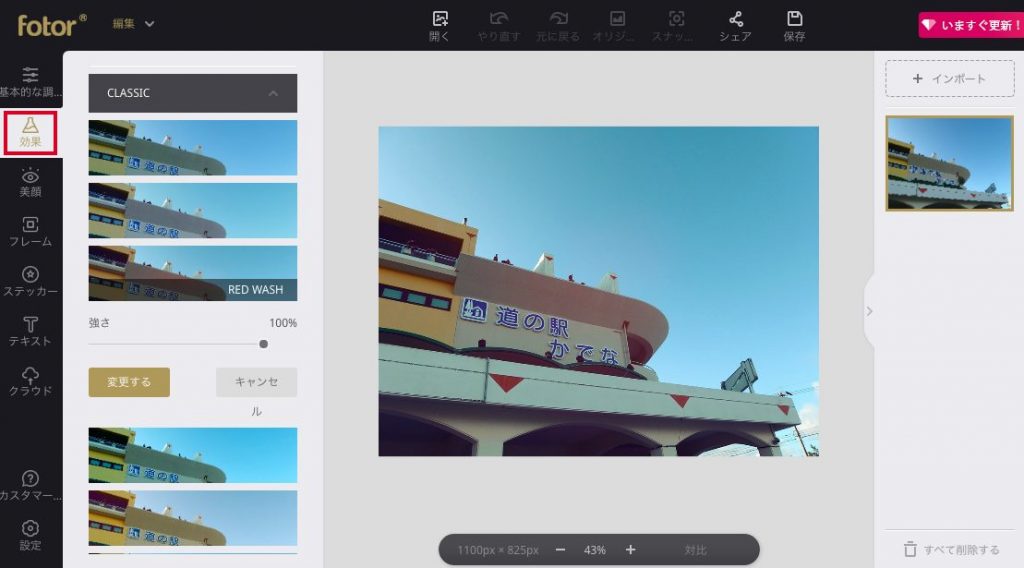Select the warm-toned effect thumbnail at the bottom of the list
This screenshot has width=1024, height=568.
tap(193, 518)
